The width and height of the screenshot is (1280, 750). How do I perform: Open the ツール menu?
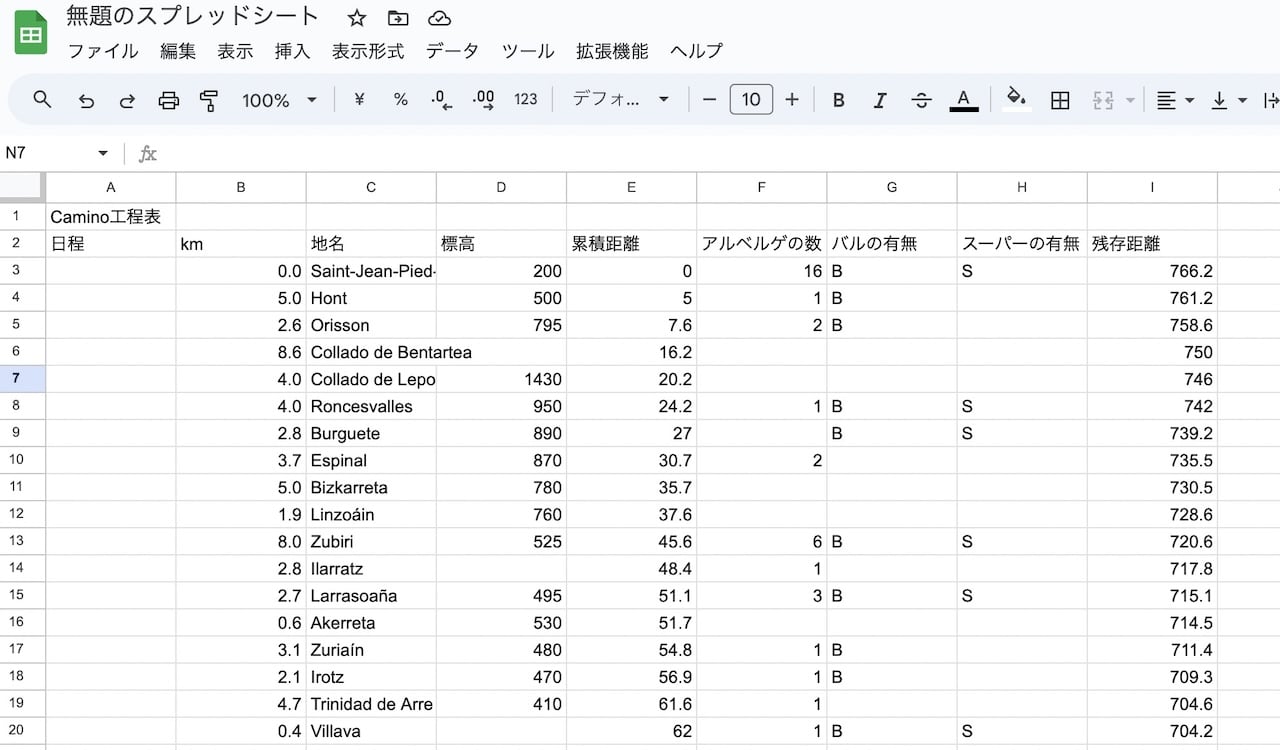click(528, 51)
